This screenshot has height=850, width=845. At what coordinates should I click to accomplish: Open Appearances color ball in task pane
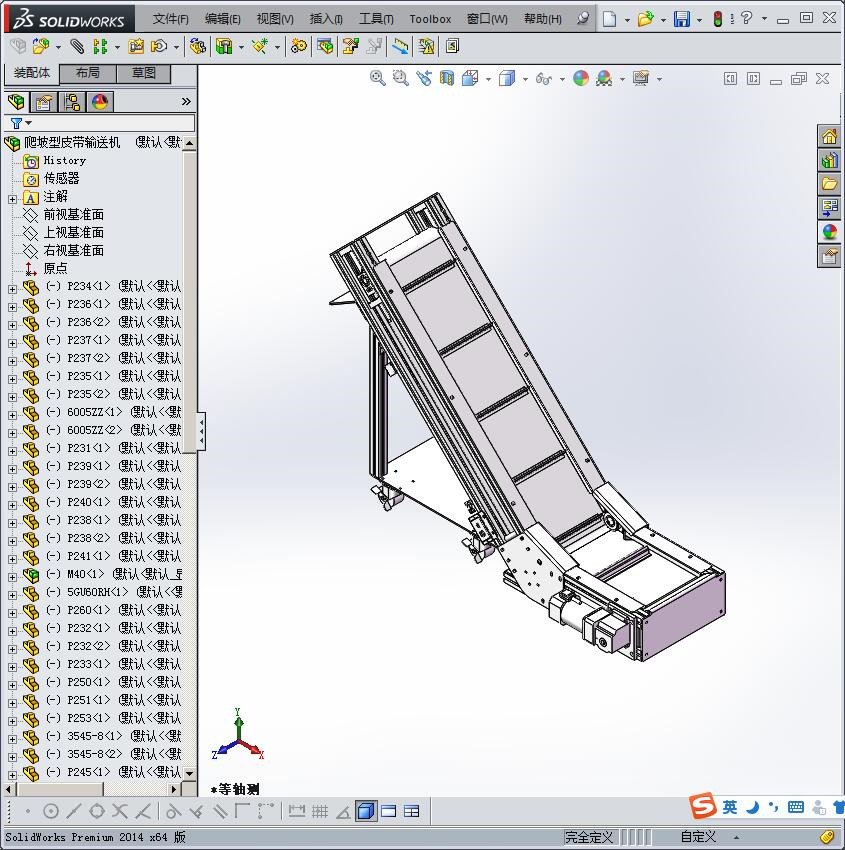click(829, 232)
